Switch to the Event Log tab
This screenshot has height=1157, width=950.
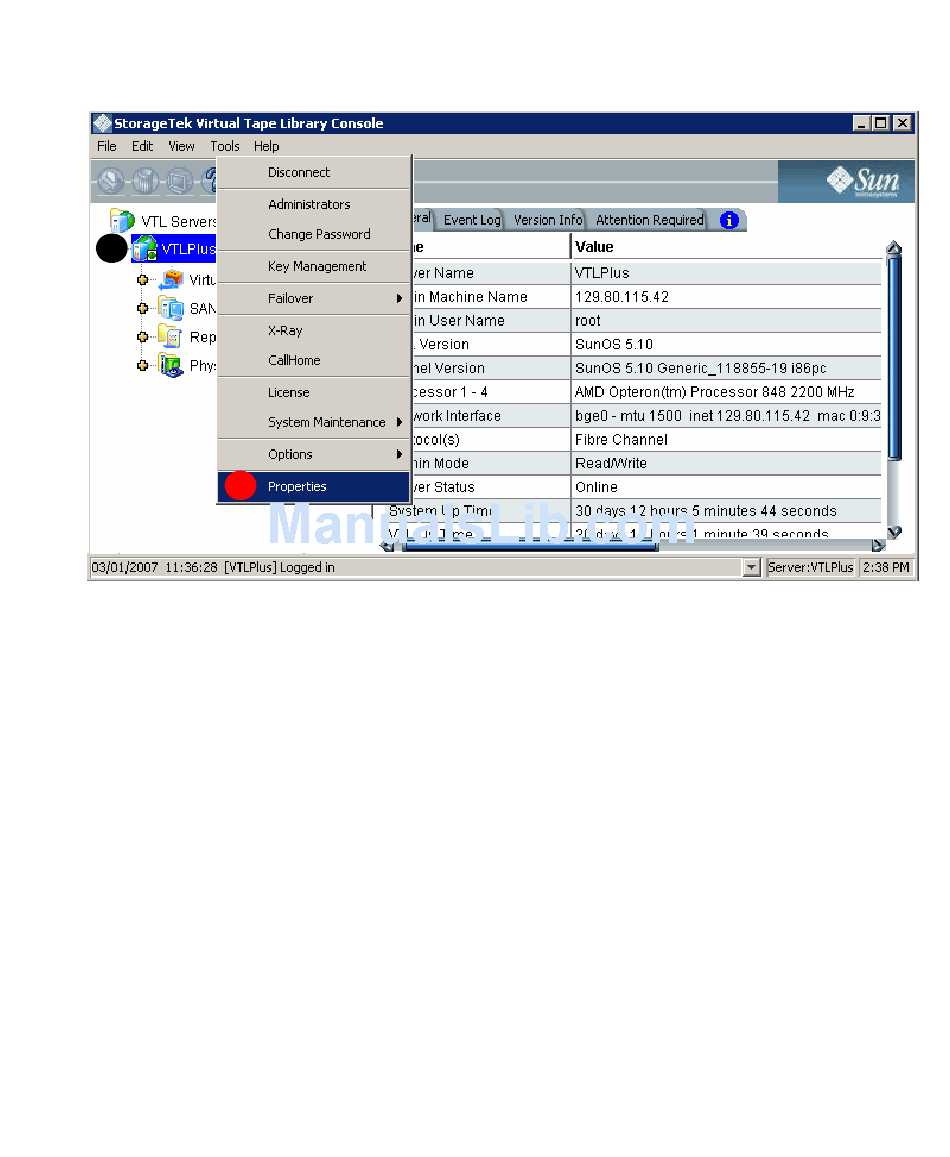472,220
